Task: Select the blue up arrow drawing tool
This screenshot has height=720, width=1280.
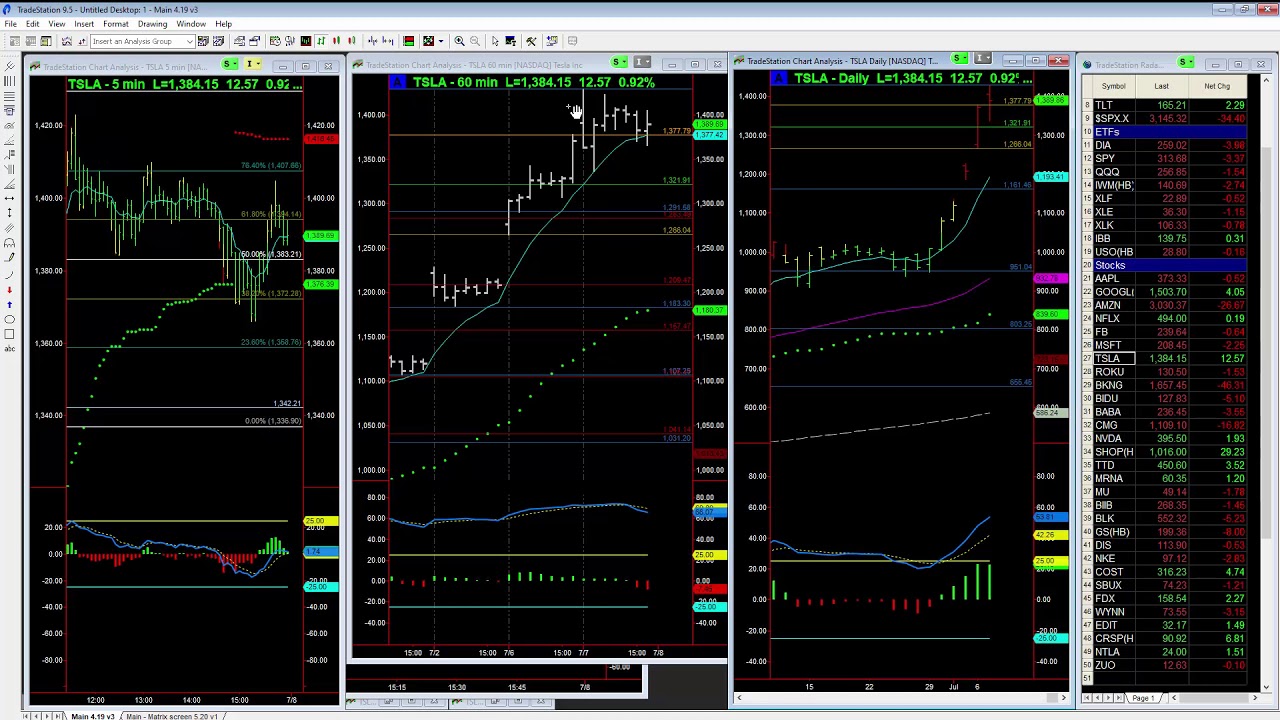Action: [x=9, y=305]
